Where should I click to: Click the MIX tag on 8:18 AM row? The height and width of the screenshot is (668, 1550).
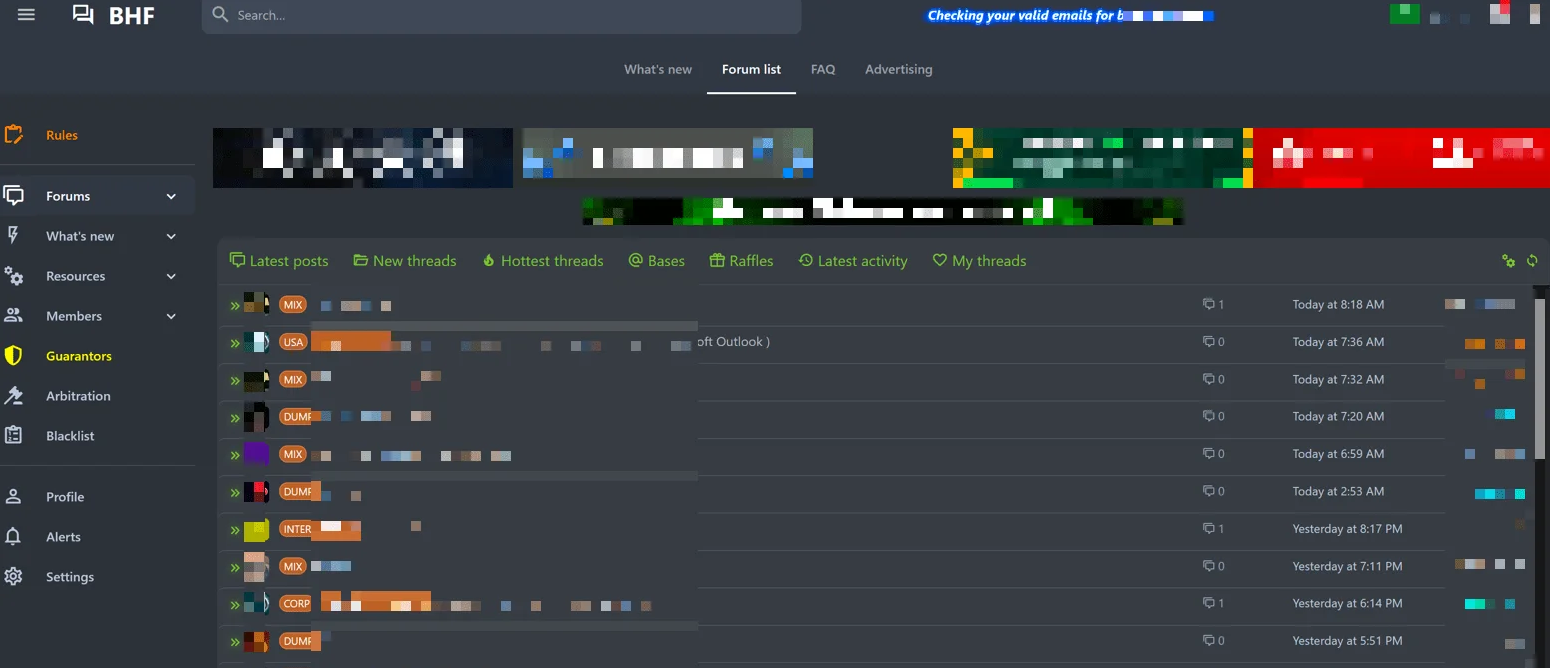[x=293, y=305]
